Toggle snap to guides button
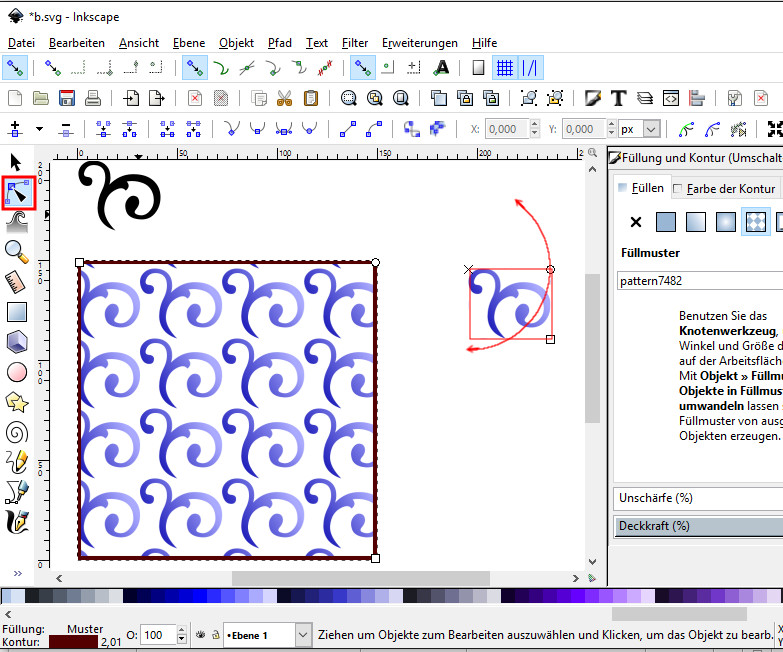The height and width of the screenshot is (652, 783). (x=530, y=67)
